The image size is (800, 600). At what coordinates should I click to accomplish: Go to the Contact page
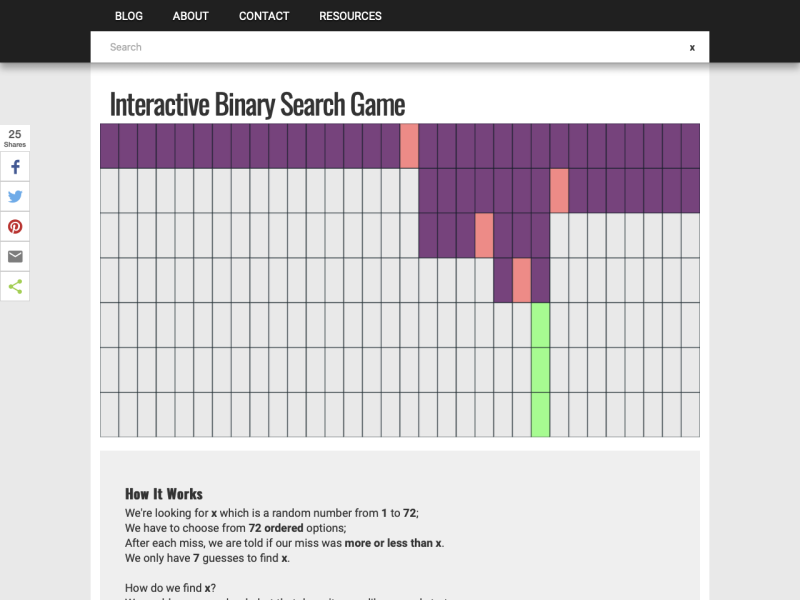coord(264,16)
